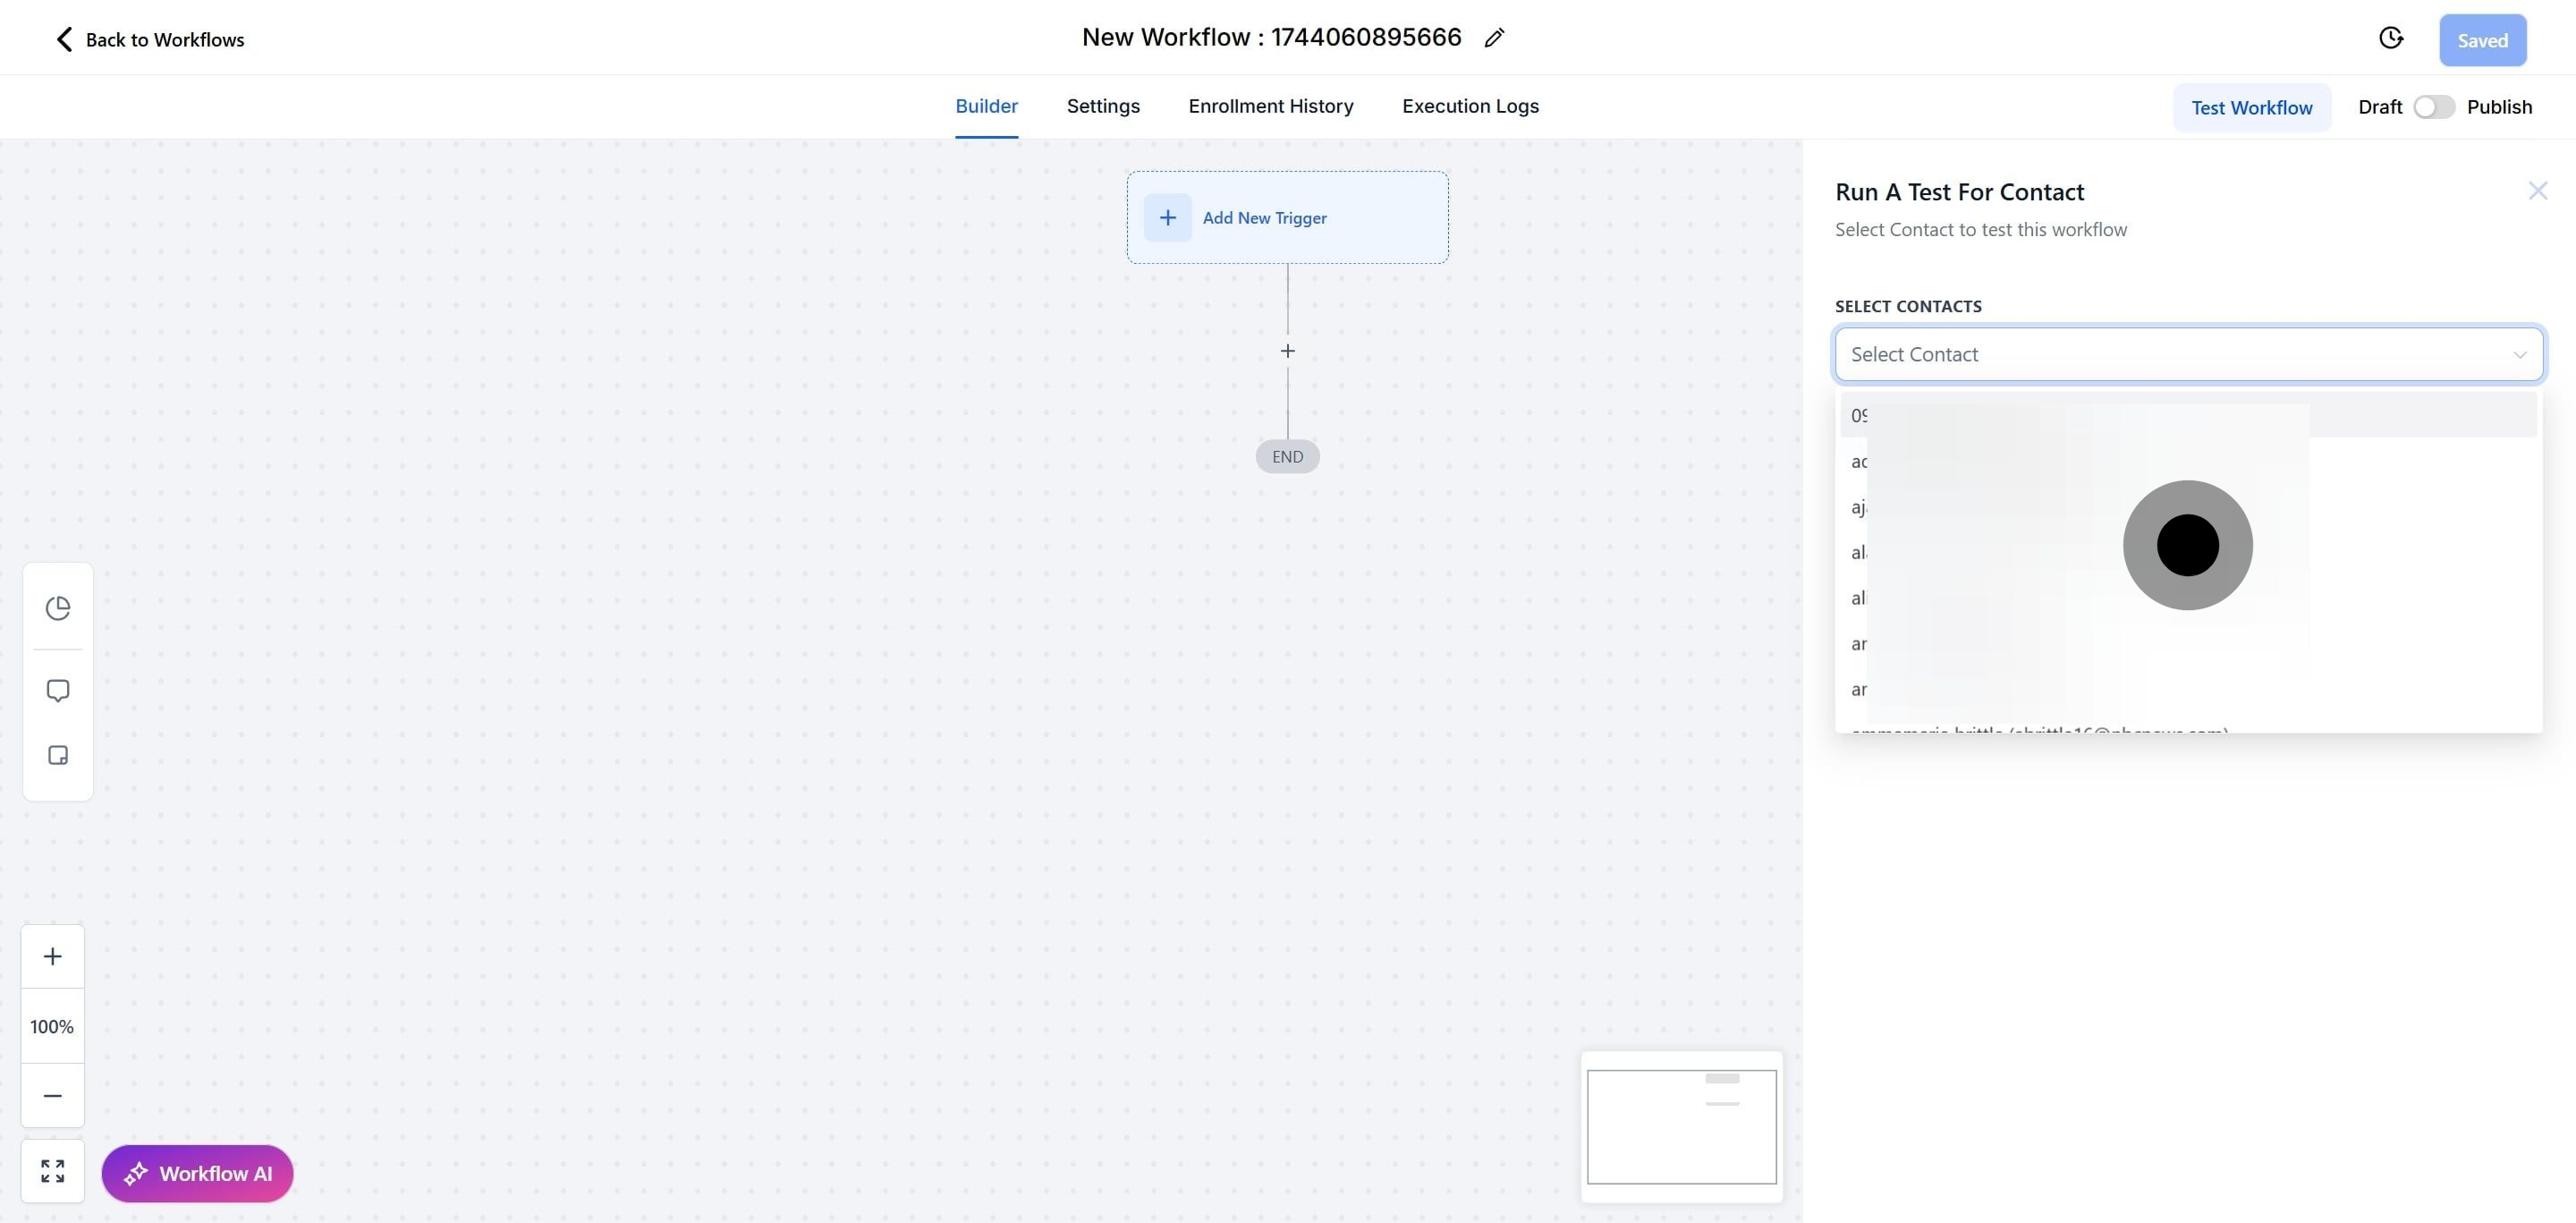Go Back to Workflows
Screen dimensions: 2576x1223
[x=149, y=40]
